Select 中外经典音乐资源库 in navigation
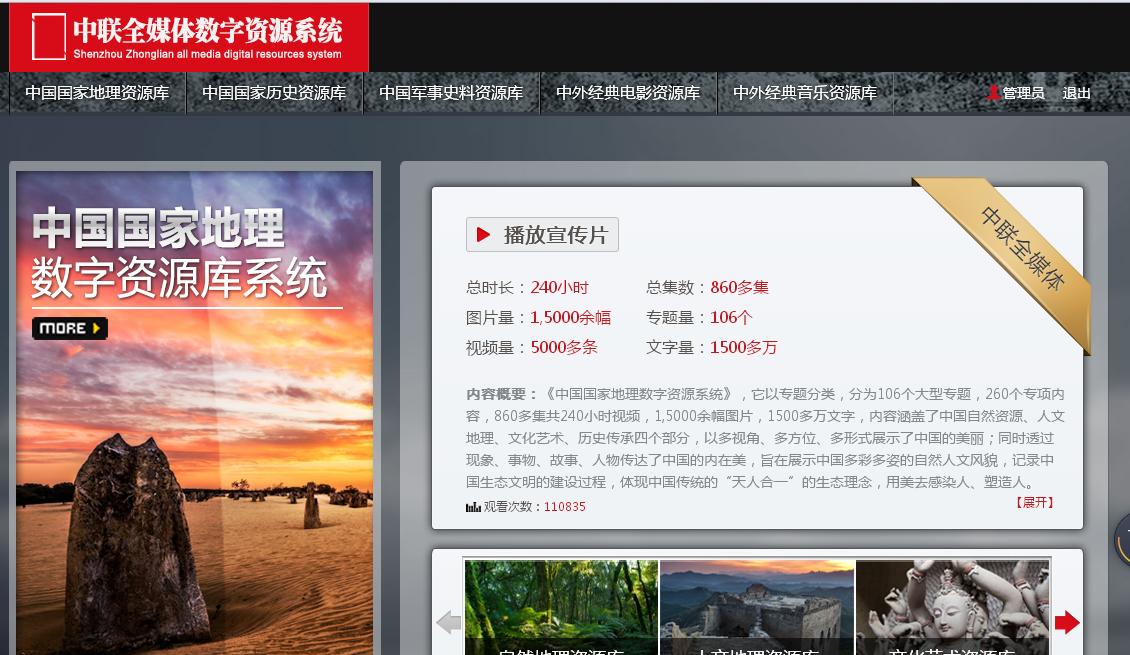The image size is (1130, 655). click(805, 93)
